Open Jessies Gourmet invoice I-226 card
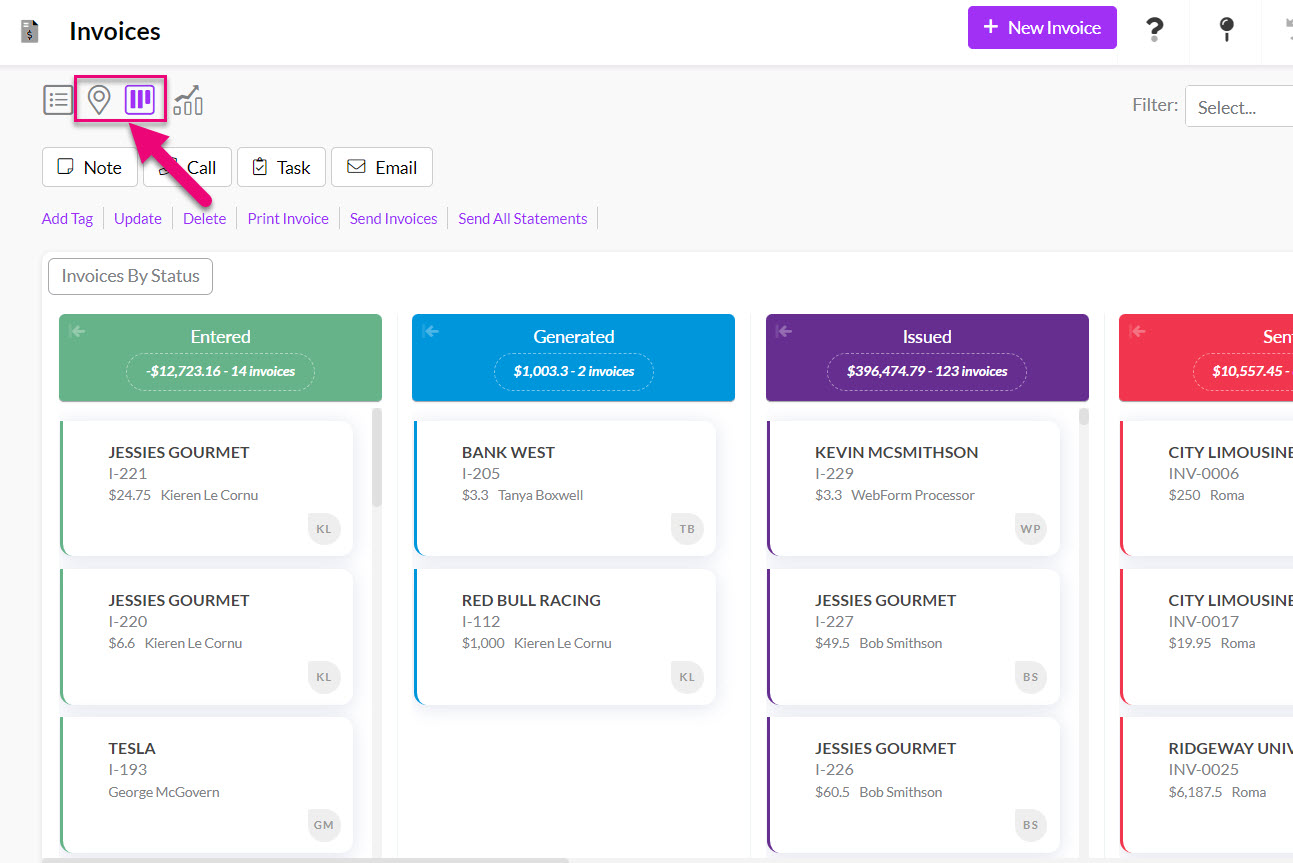The image size is (1293, 863). [x=913, y=784]
